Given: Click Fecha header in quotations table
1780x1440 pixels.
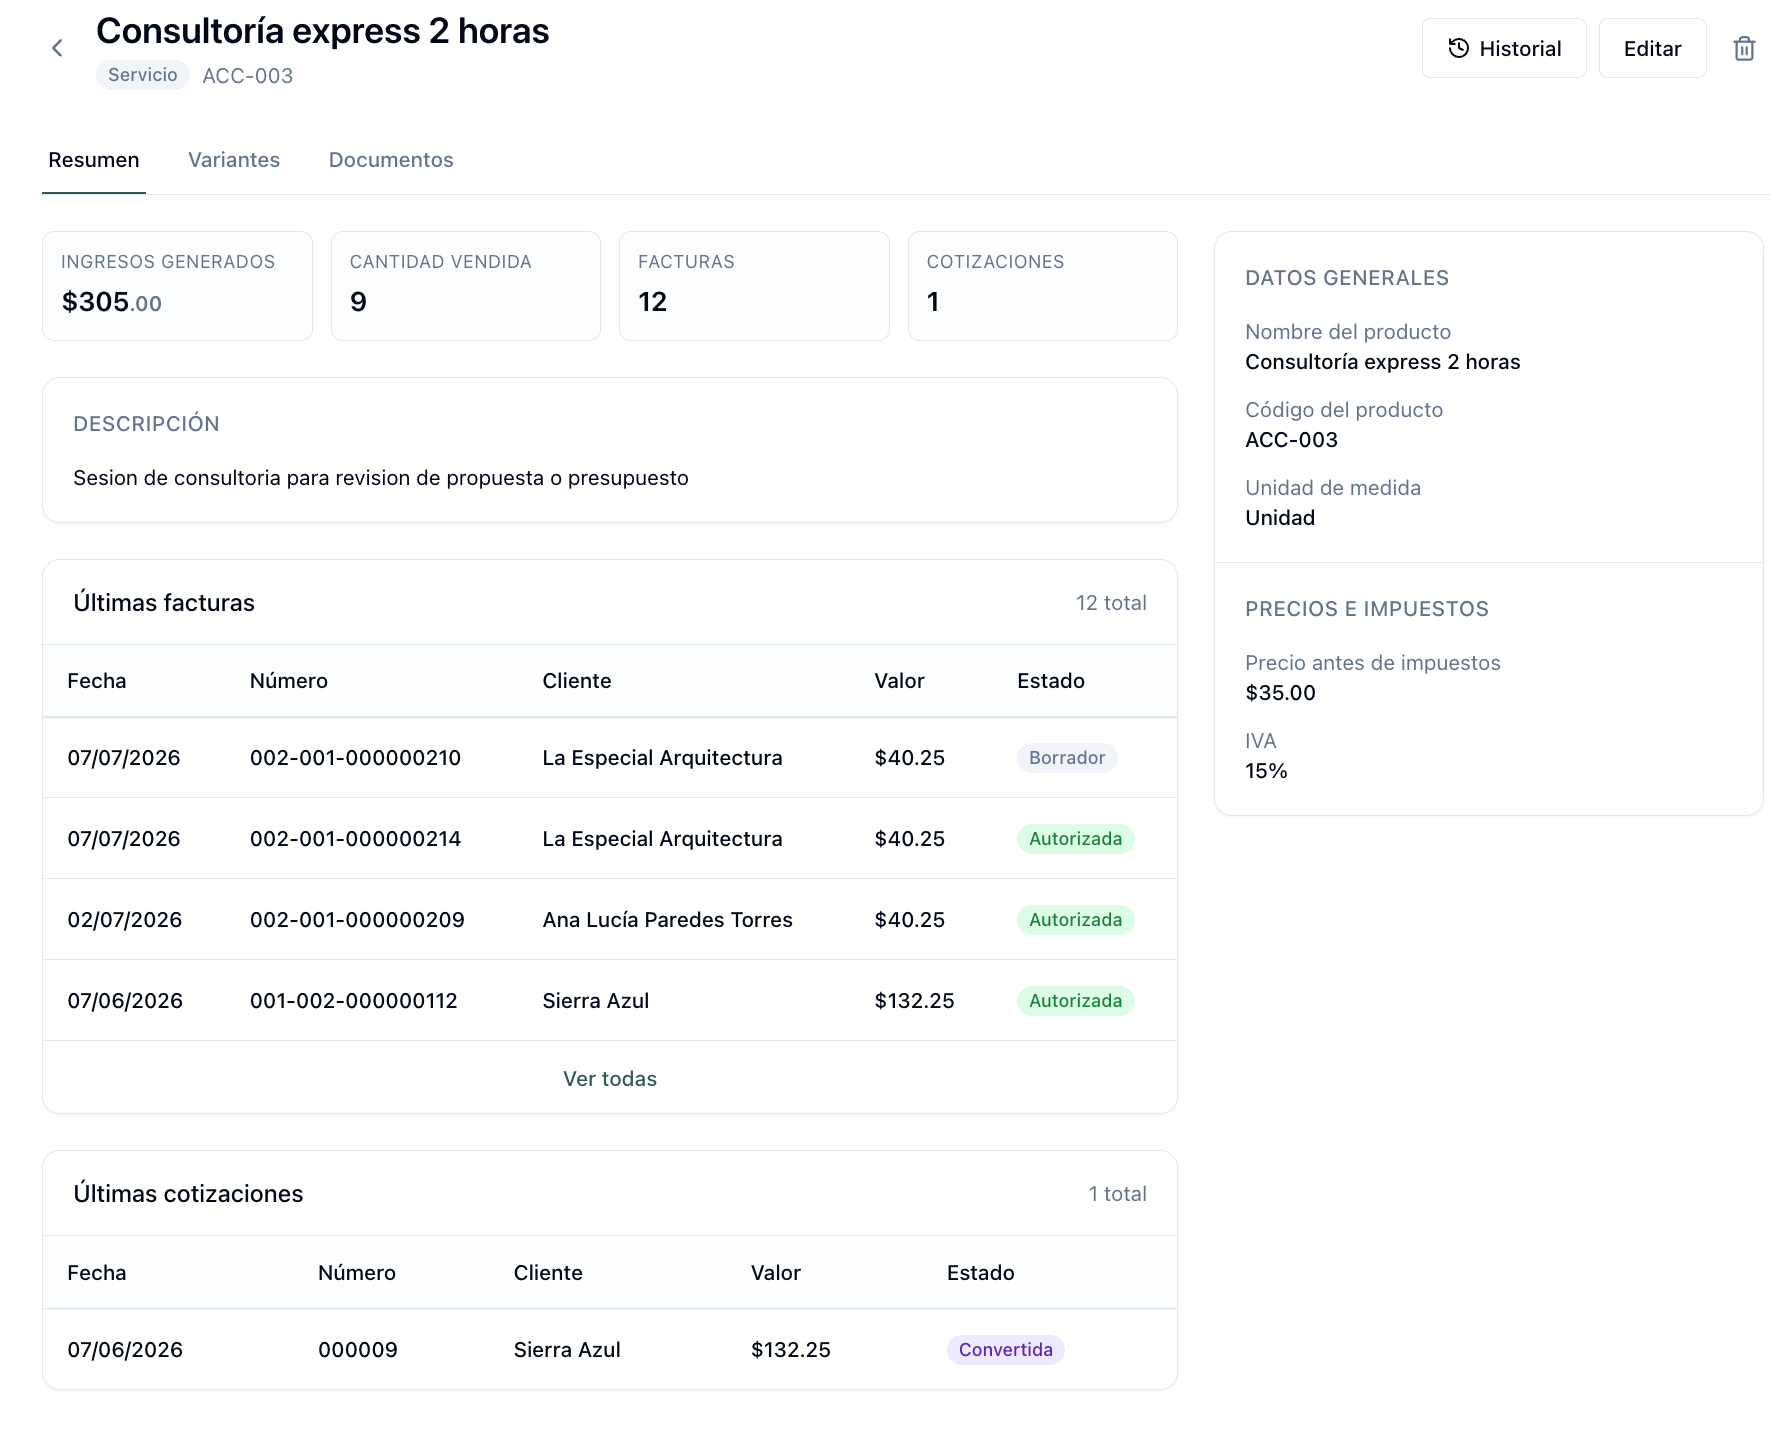Looking at the screenshot, I should coord(97,1273).
